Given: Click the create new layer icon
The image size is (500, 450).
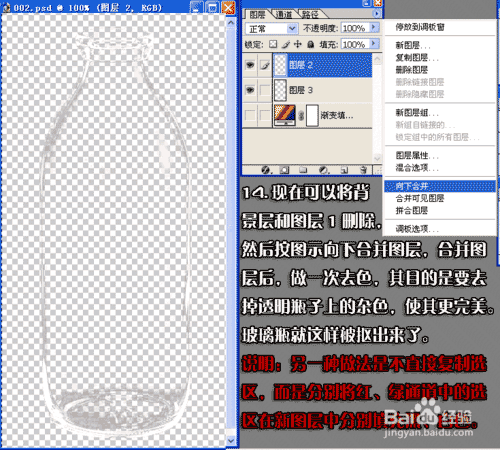Looking at the screenshot, I should click(x=344, y=170).
